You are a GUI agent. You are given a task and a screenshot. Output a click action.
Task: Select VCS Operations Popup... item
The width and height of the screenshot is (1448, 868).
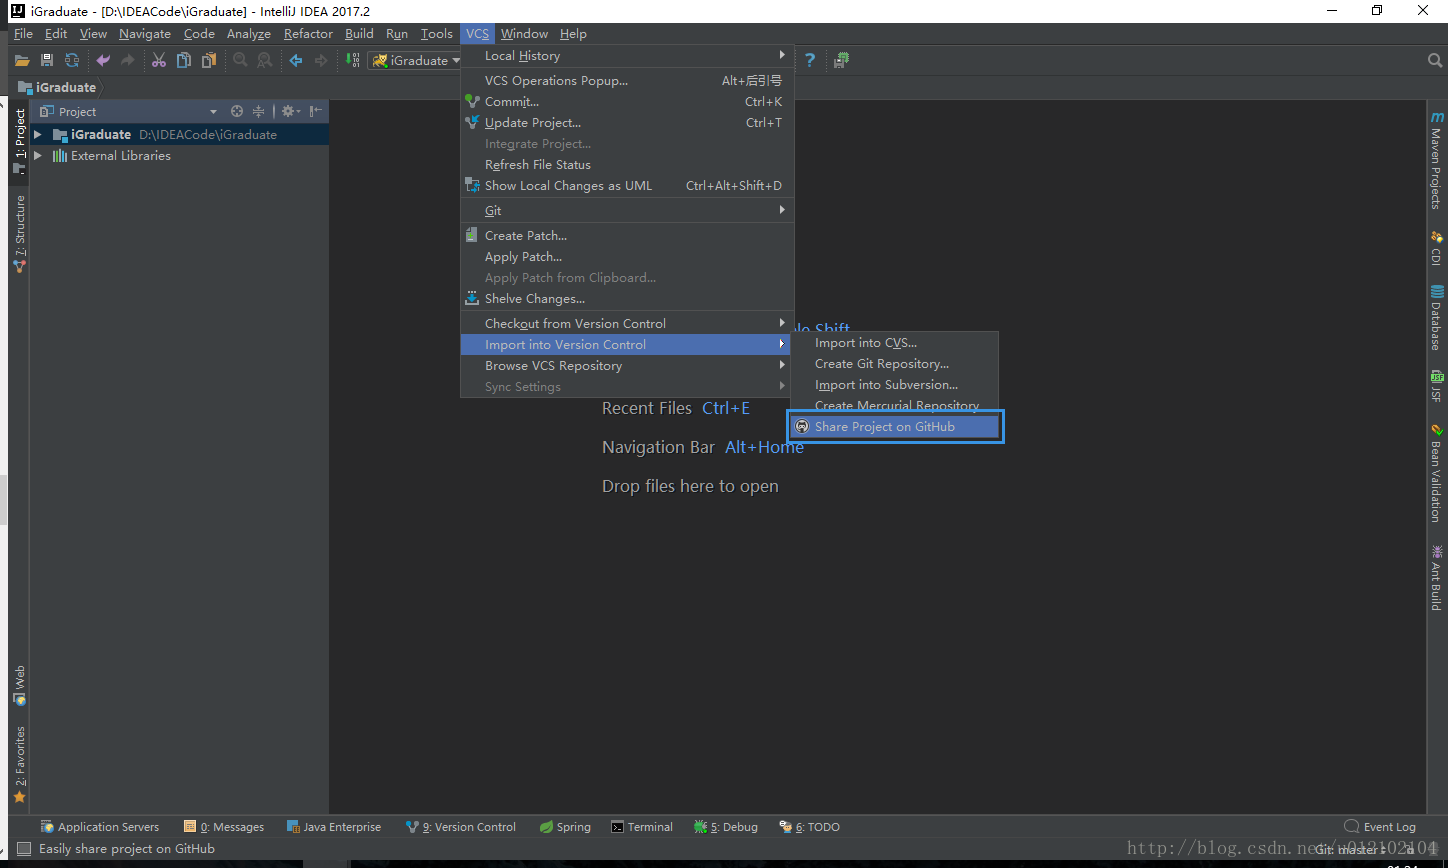[627, 80]
